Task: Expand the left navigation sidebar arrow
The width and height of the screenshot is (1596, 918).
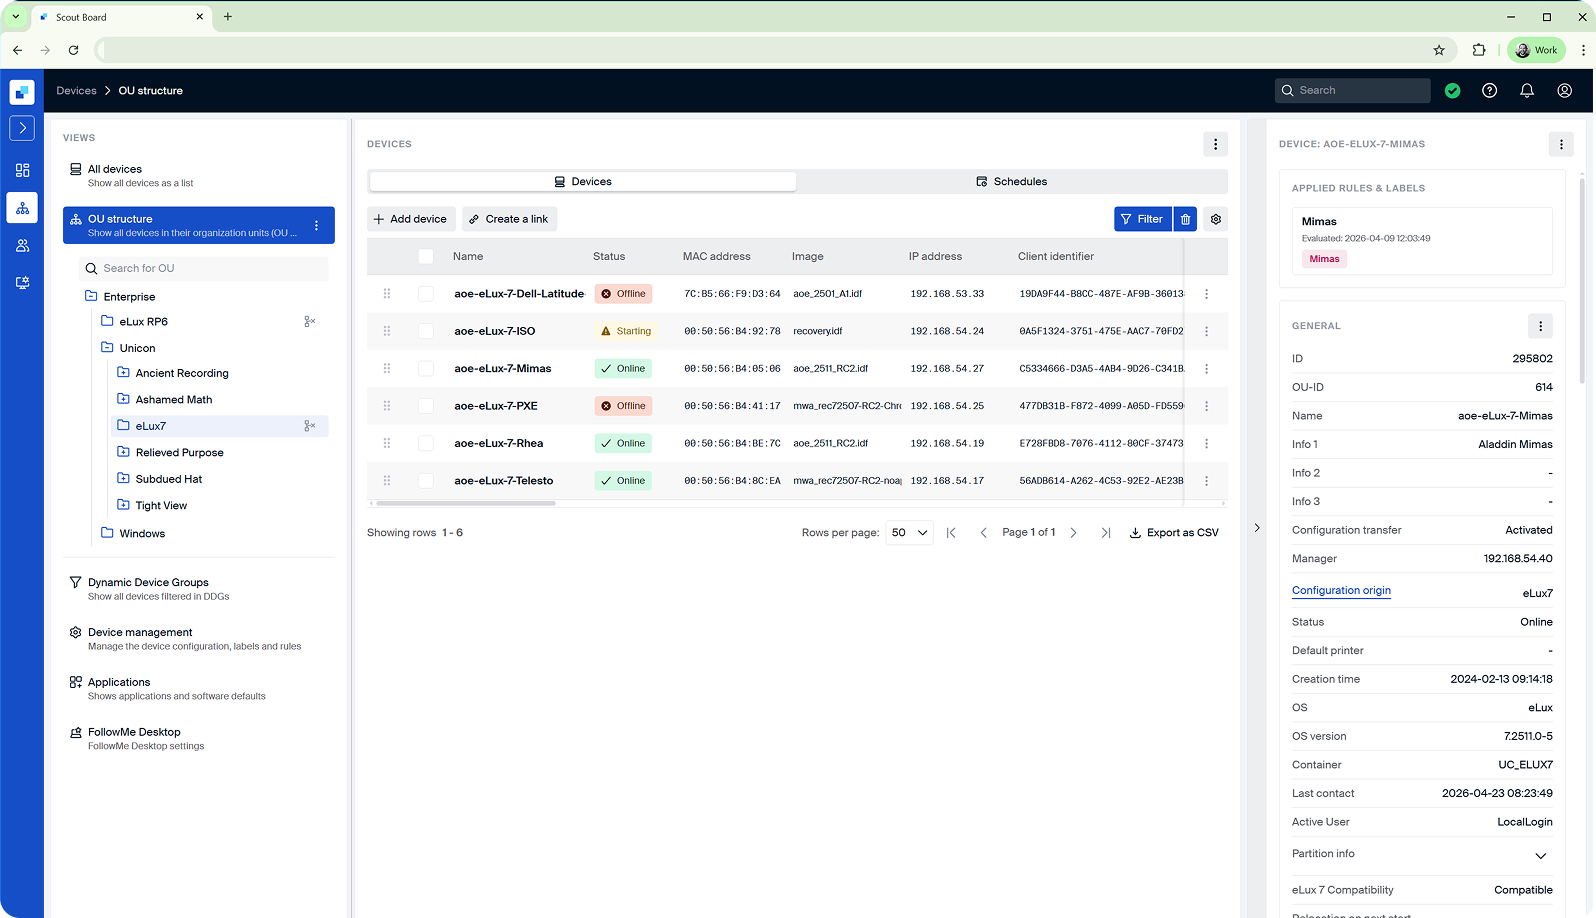Action: (22, 128)
